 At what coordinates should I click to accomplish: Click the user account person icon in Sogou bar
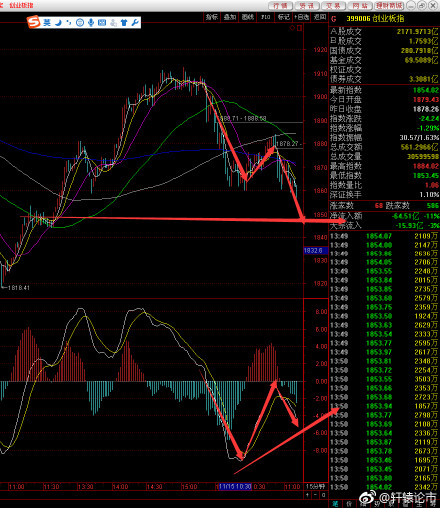pyautogui.click(x=113, y=22)
